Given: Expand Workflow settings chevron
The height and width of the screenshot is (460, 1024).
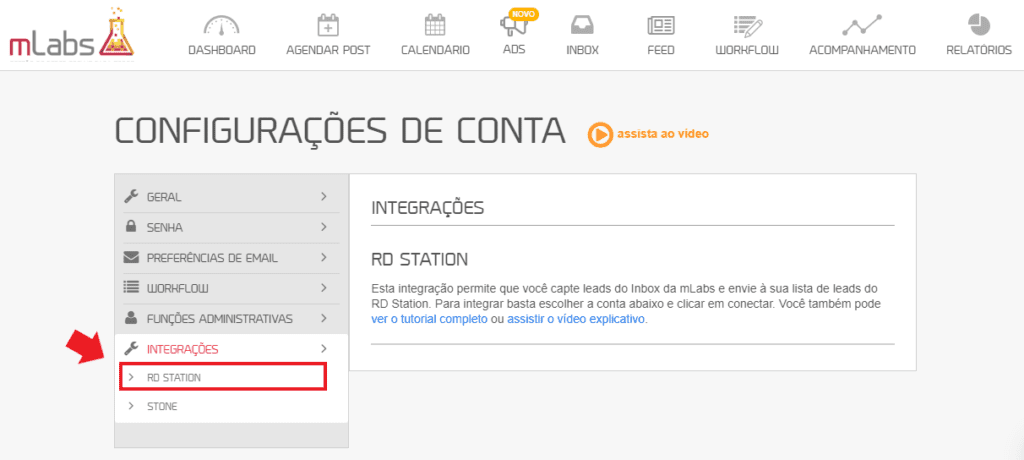Looking at the screenshot, I should coord(323,288).
